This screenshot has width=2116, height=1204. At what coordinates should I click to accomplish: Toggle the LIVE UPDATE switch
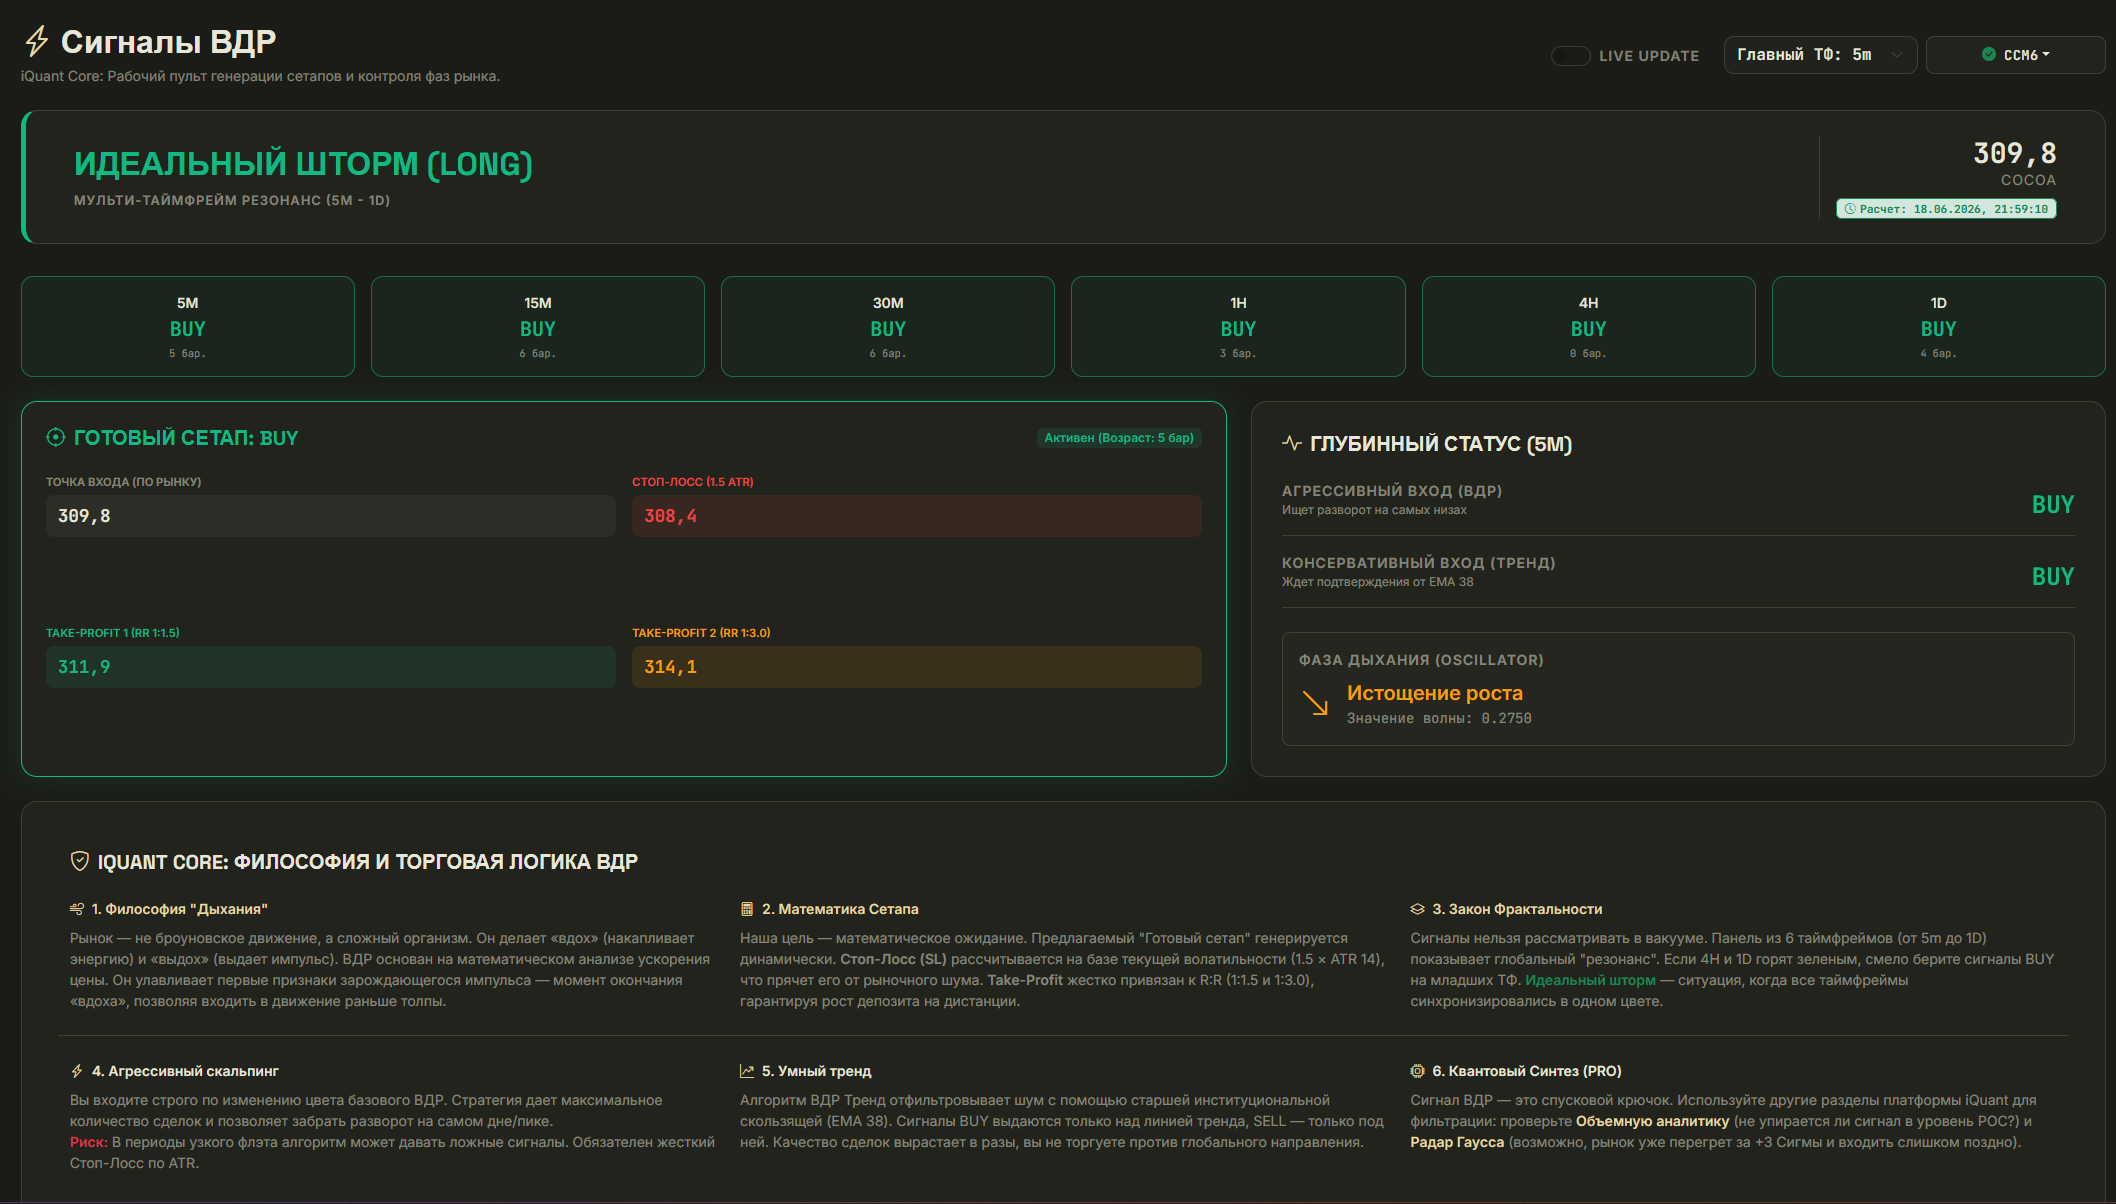(1570, 56)
